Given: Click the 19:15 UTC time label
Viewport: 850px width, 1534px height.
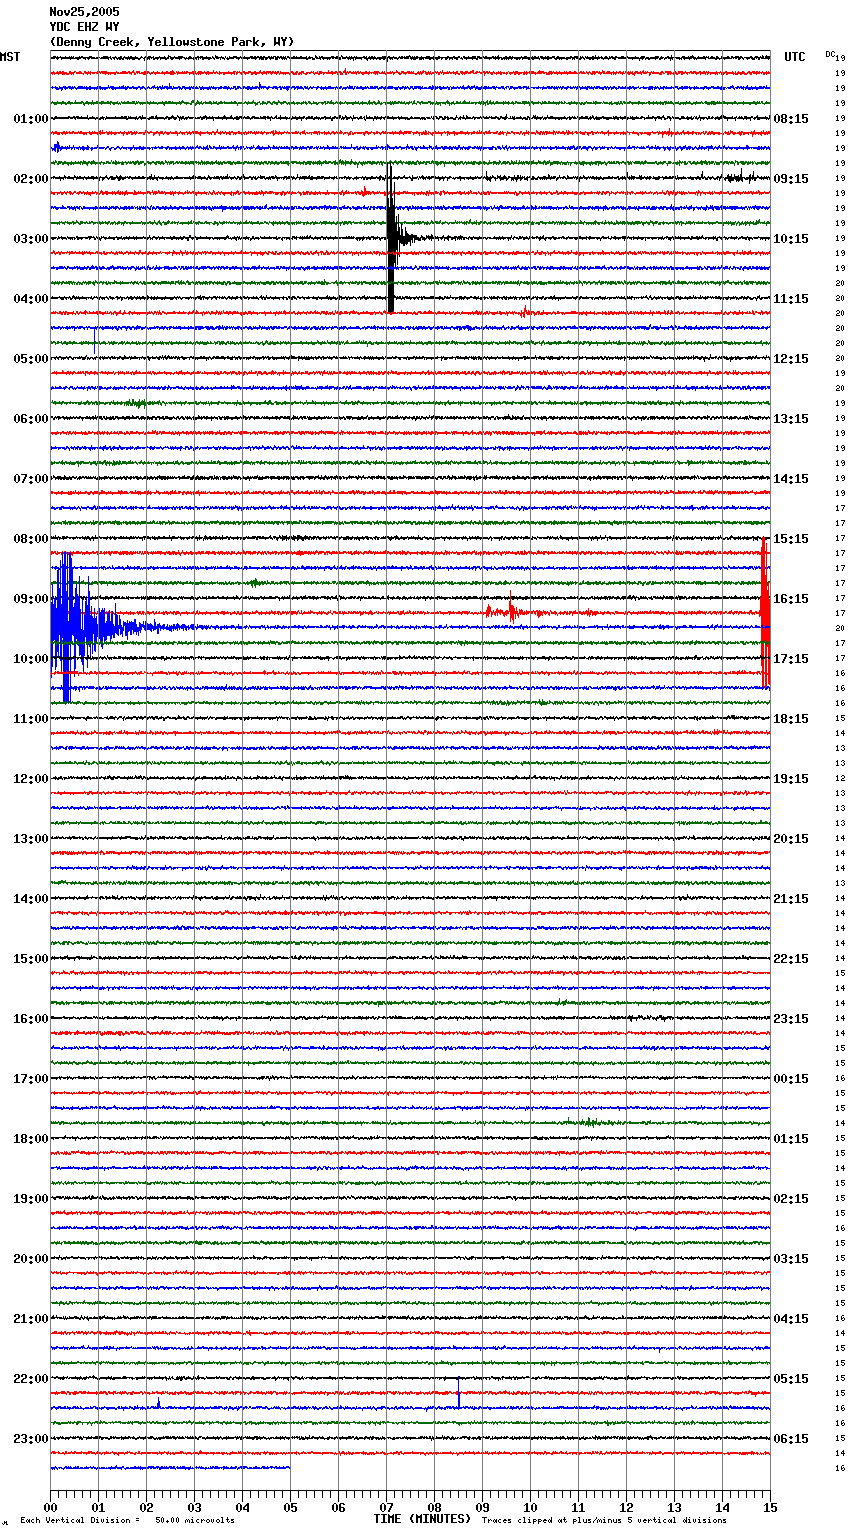Looking at the screenshot, I should 791,779.
